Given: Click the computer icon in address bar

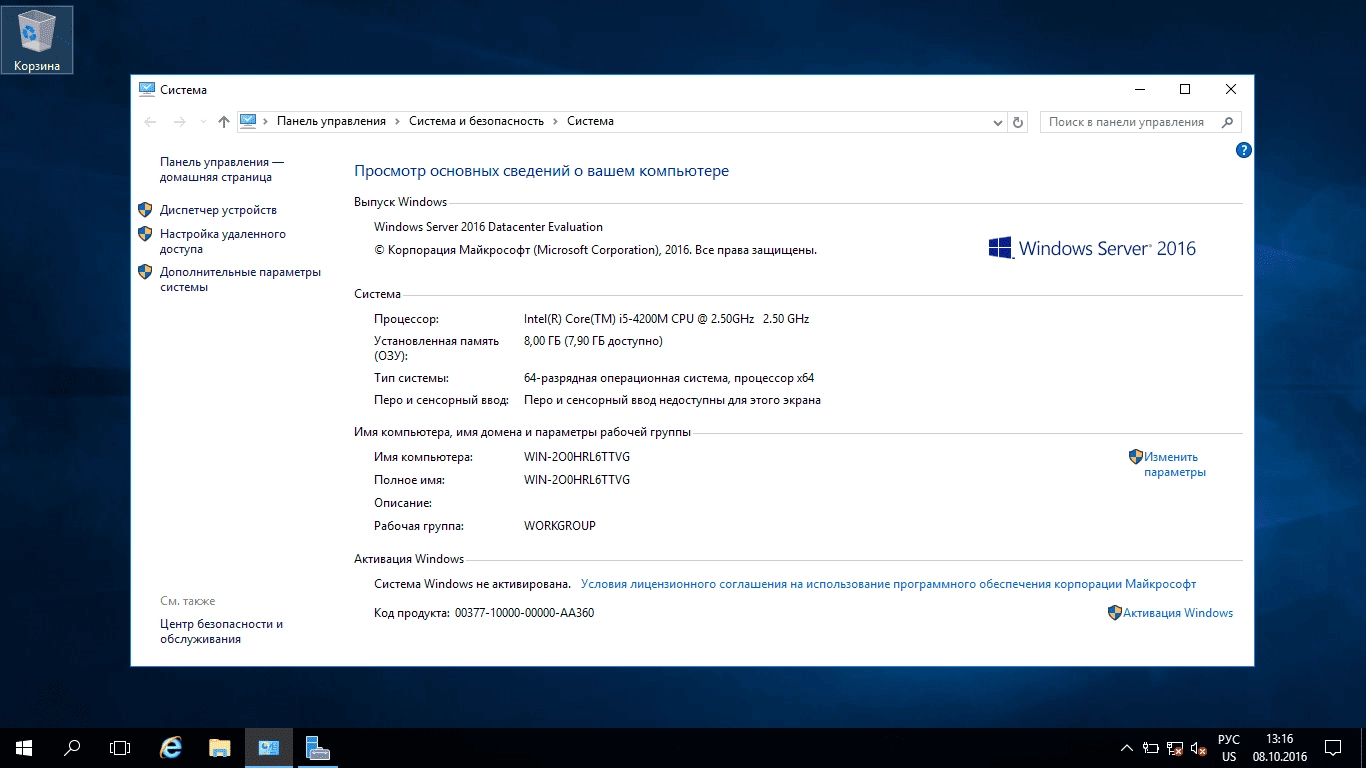Looking at the screenshot, I should 248,121.
